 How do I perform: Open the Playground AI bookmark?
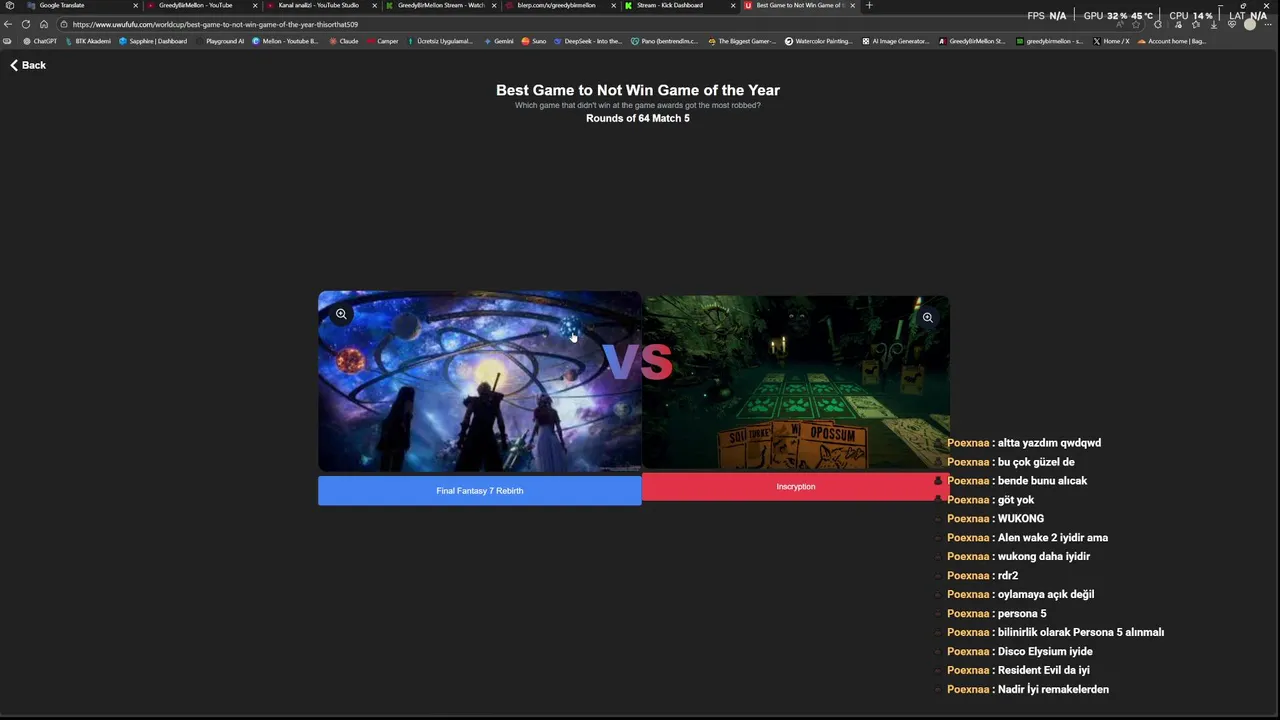point(219,41)
